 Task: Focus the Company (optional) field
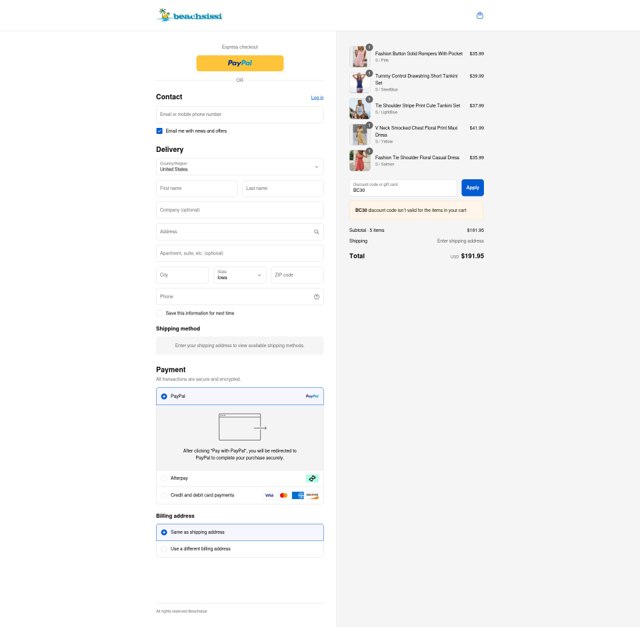240,210
